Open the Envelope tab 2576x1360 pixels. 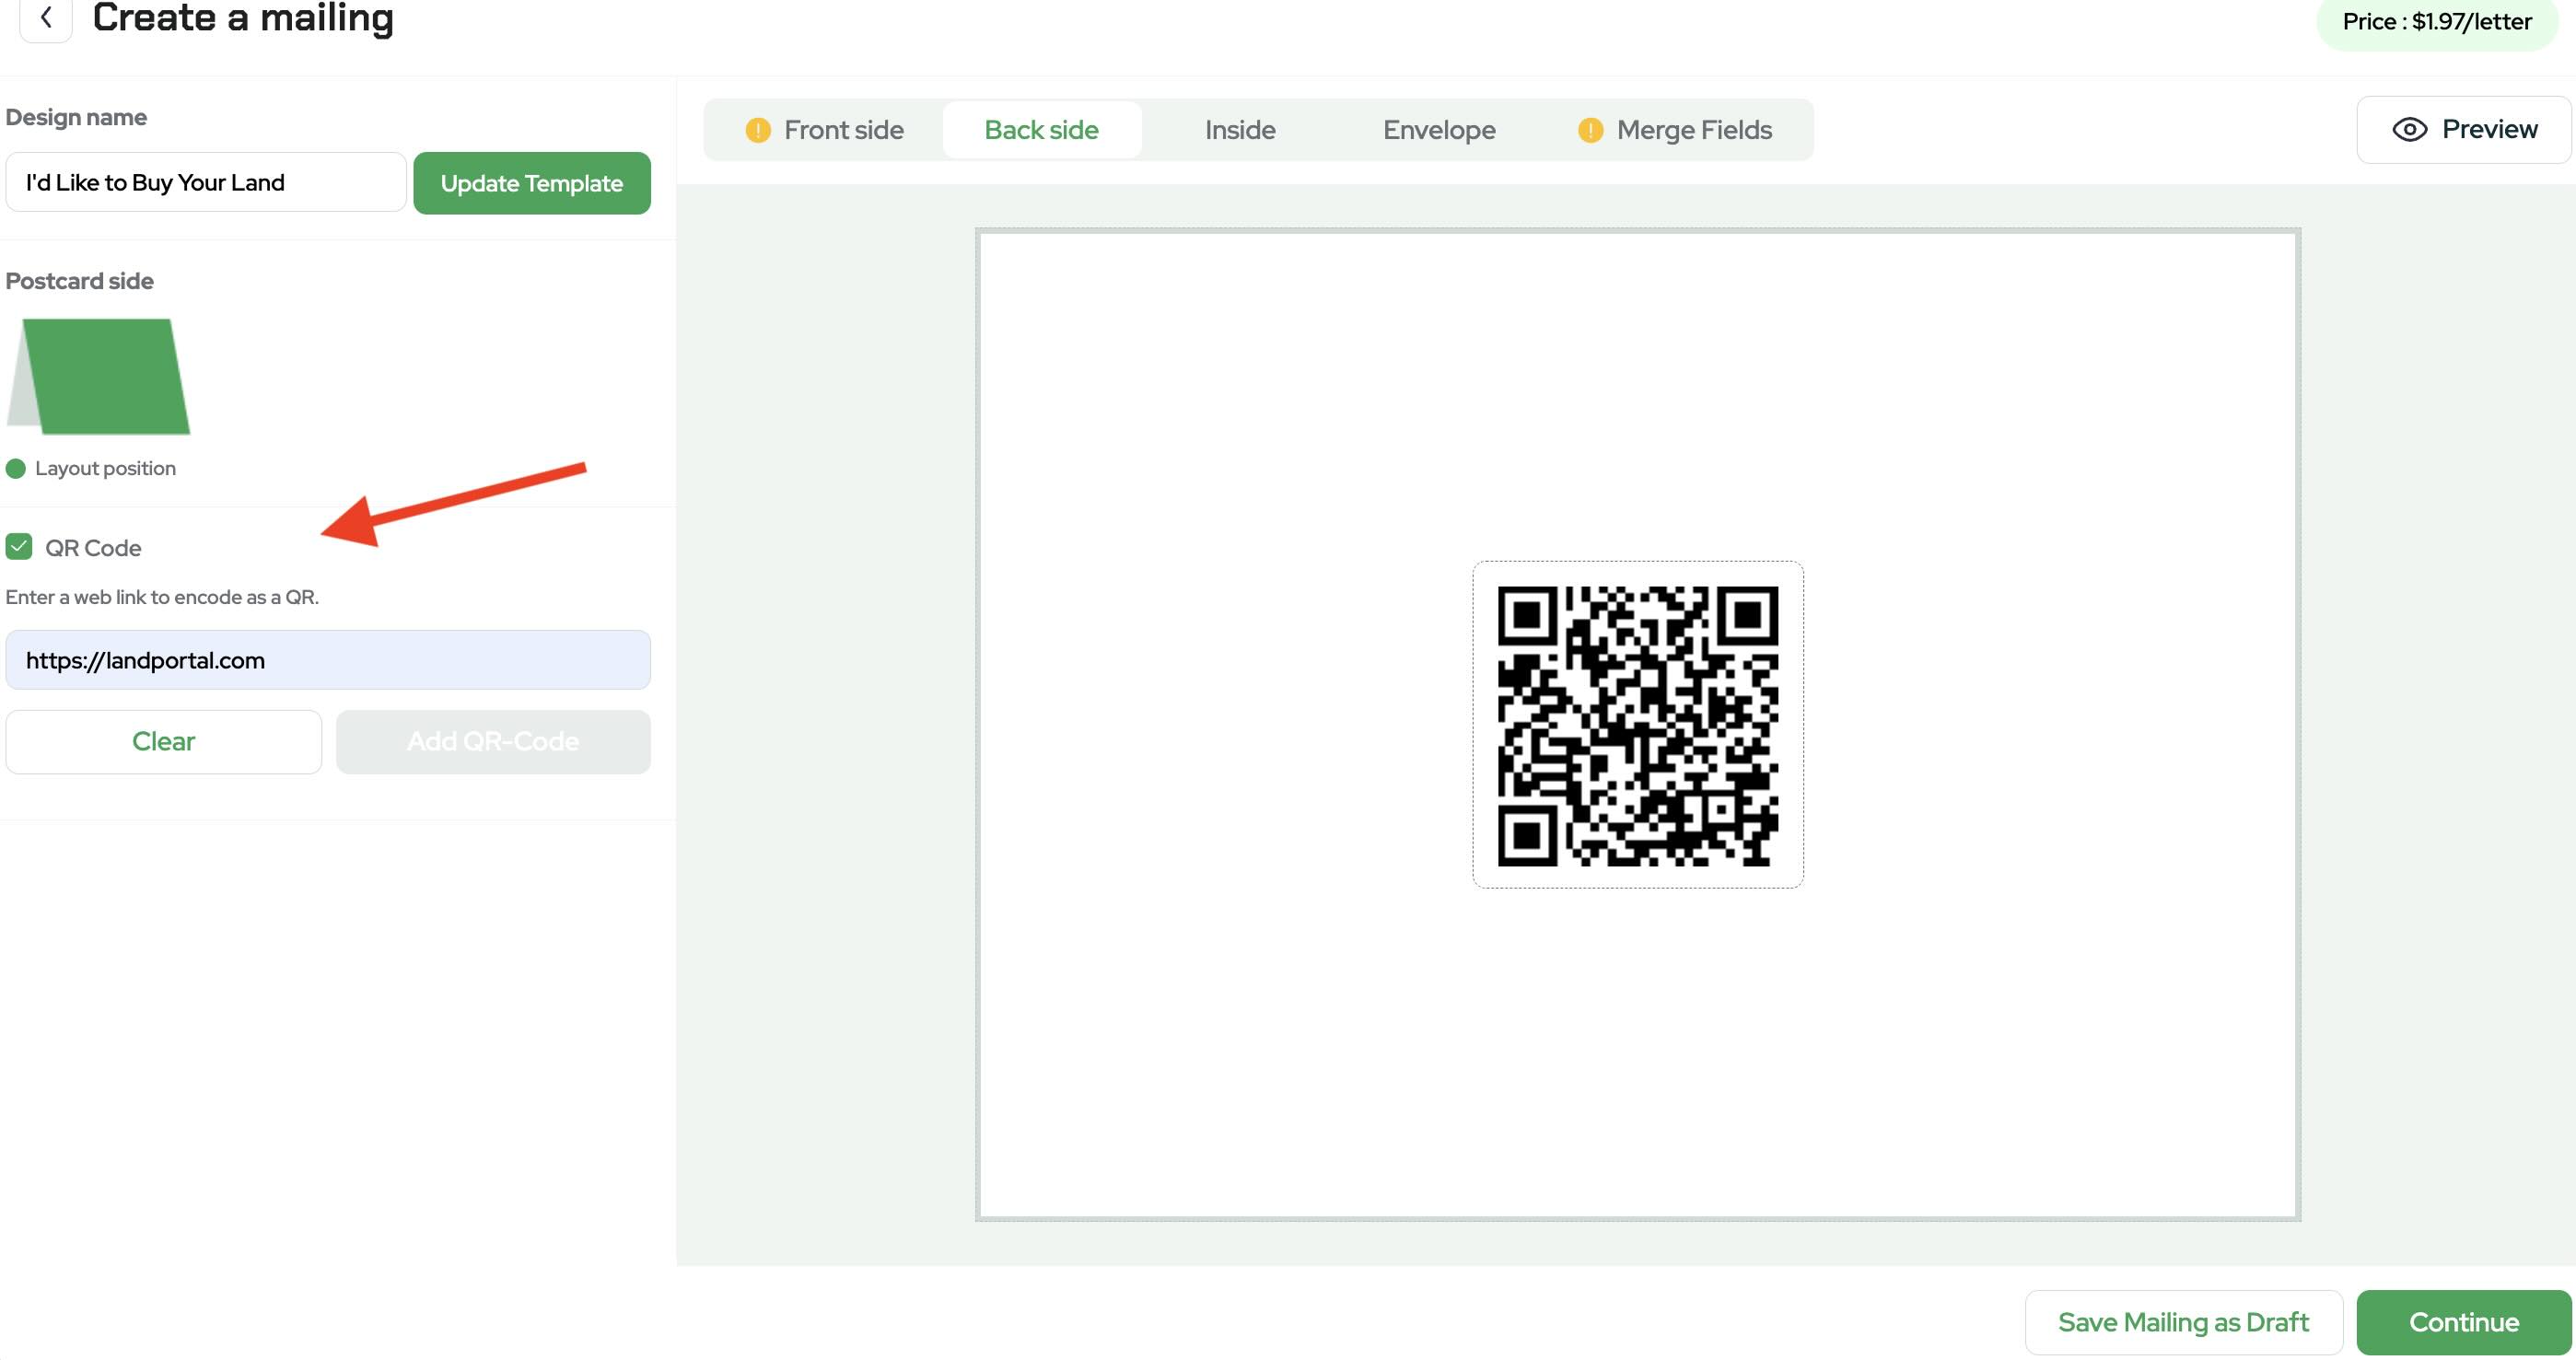click(x=1438, y=130)
